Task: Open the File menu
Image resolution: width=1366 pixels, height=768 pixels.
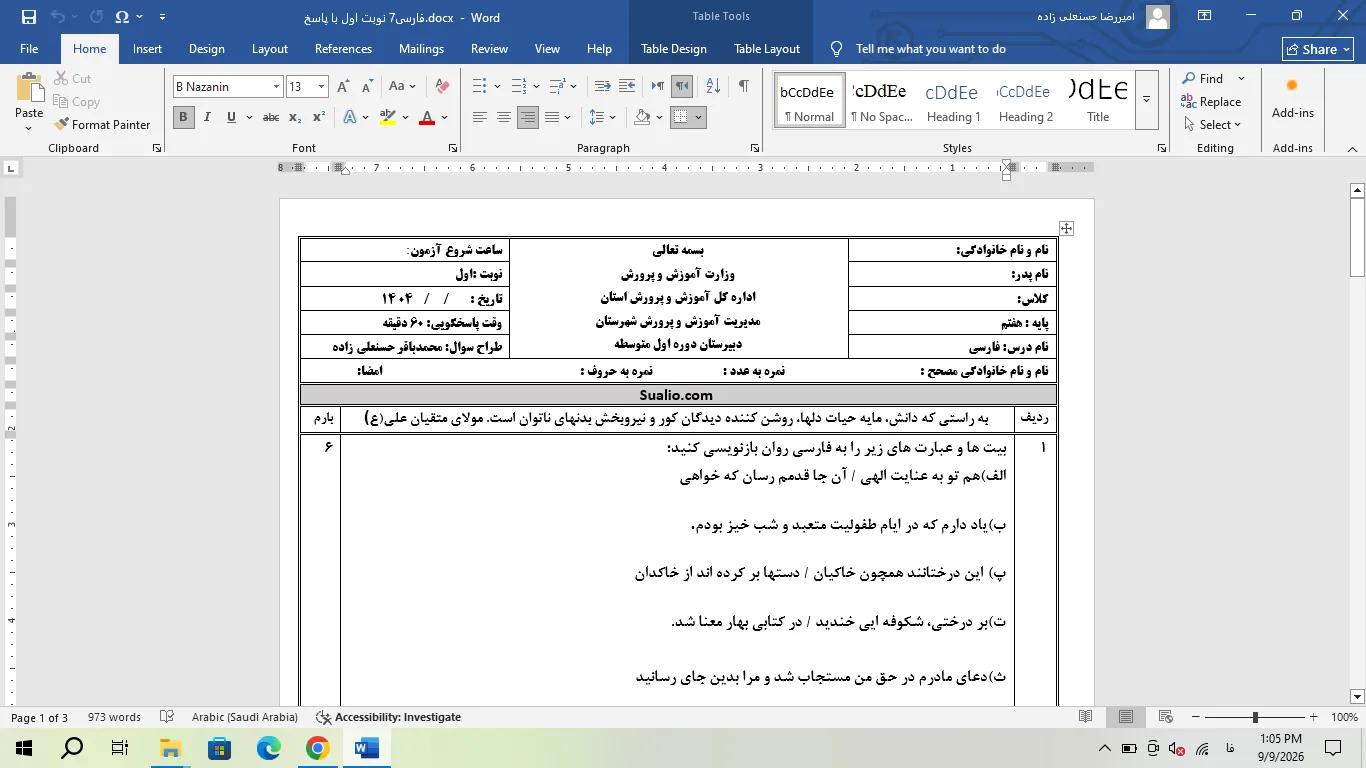Action: tap(29, 49)
